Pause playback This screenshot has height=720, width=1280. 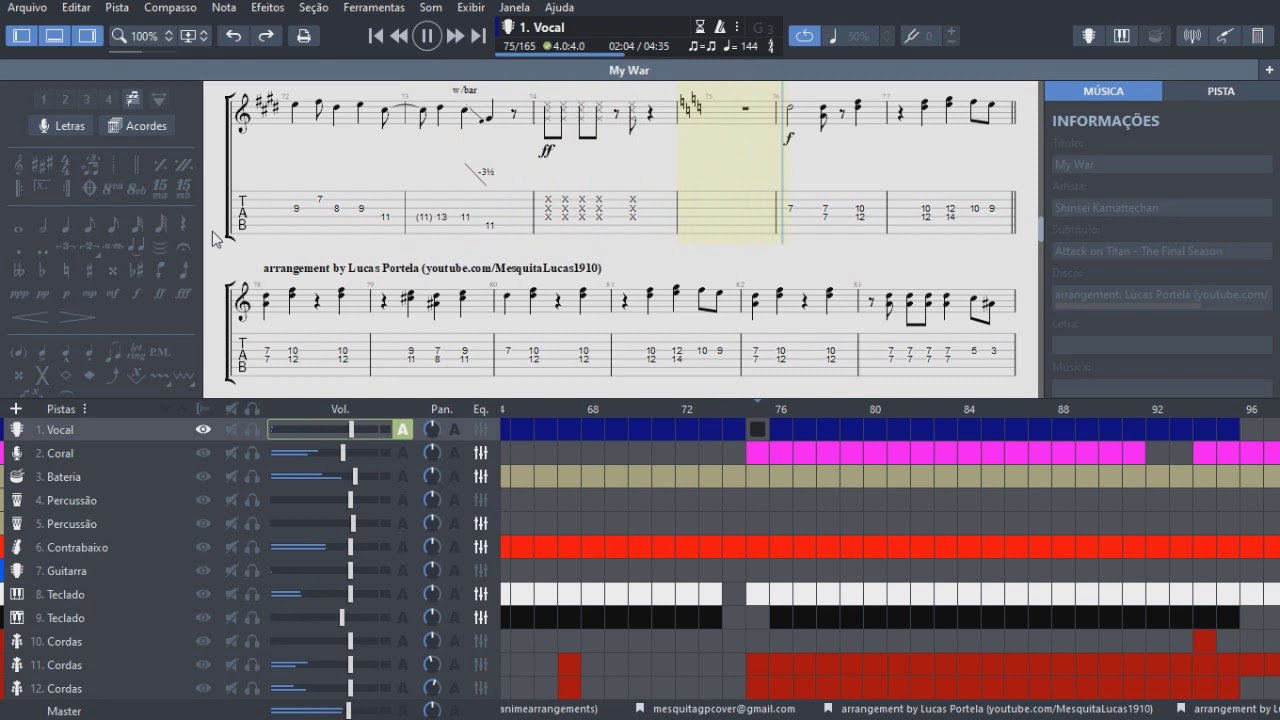point(427,36)
